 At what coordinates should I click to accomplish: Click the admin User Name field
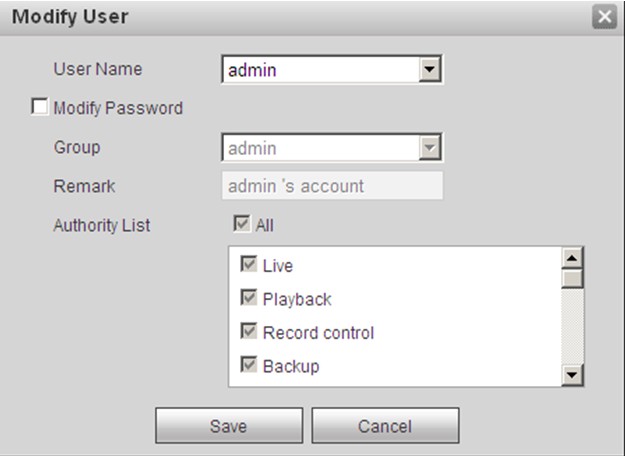(320, 70)
